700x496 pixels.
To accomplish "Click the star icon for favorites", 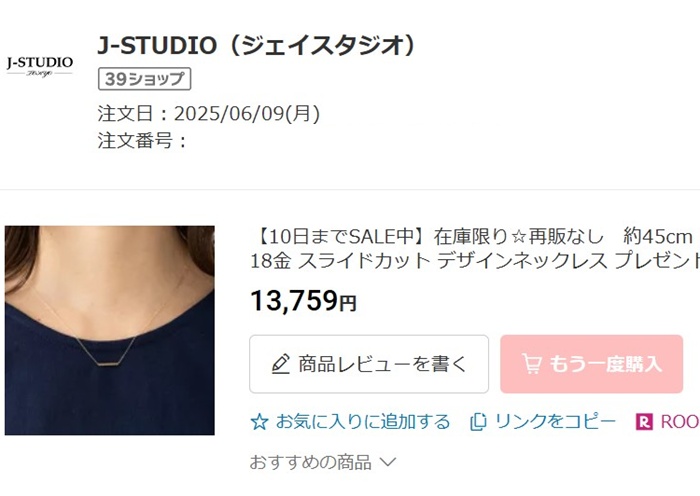I will (x=259, y=422).
